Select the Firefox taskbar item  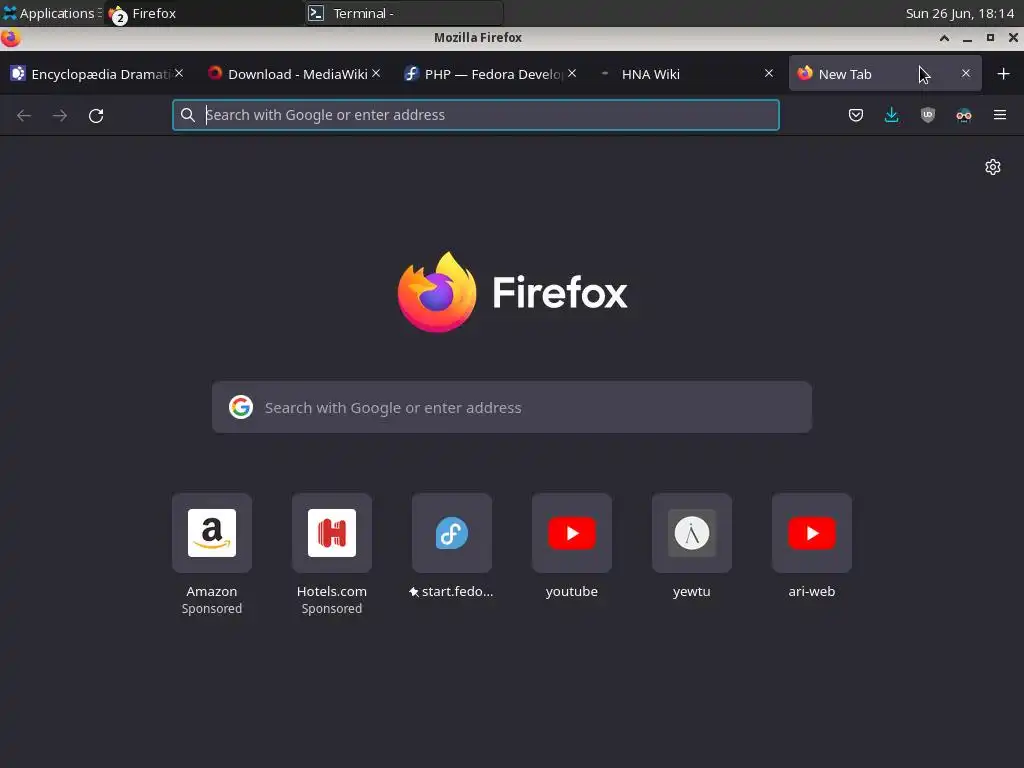click(204, 13)
